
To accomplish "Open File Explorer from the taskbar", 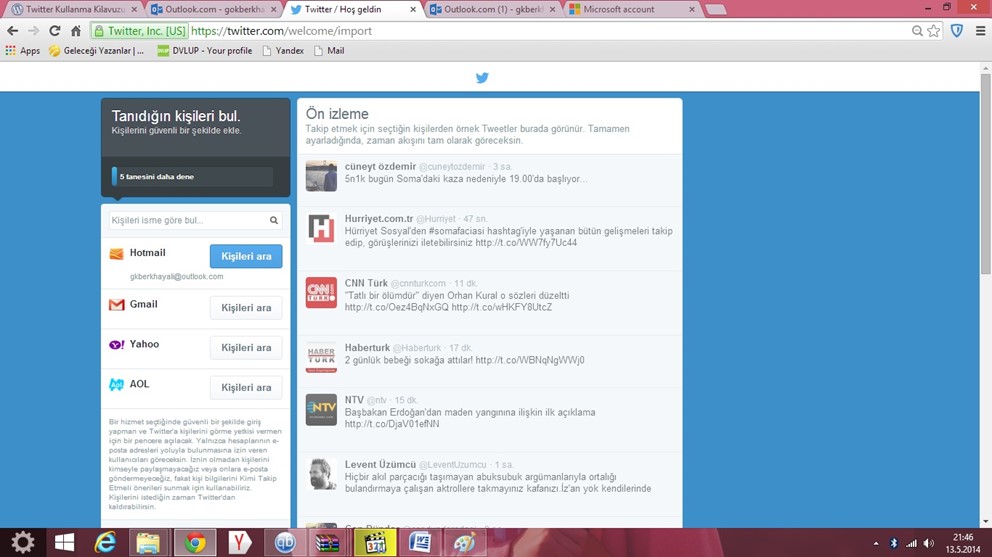I will 149,542.
